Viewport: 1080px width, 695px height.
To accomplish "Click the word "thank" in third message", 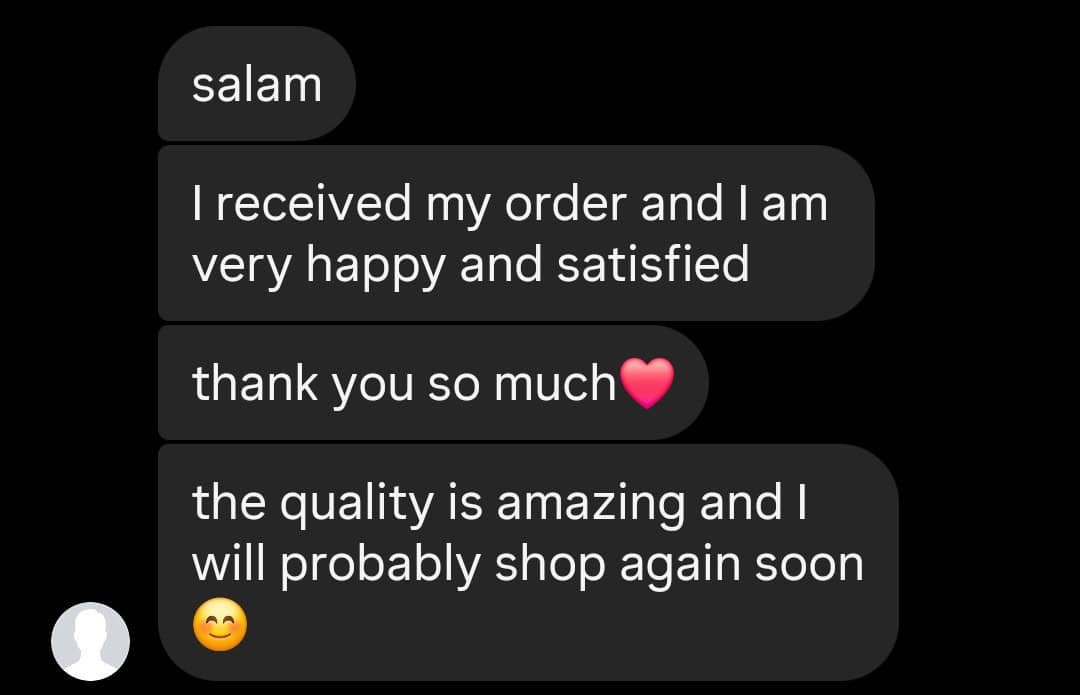I will 255,383.
